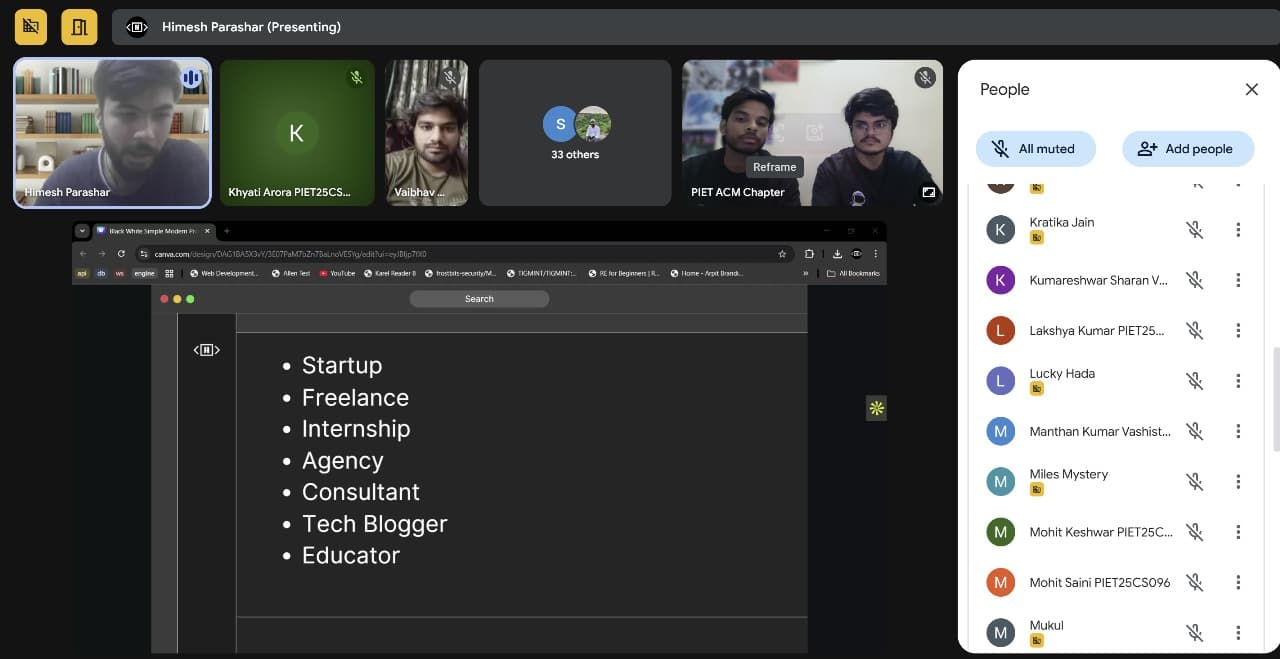
Task: Open All Bookmarks folder in shared Chrome
Action: [853, 273]
